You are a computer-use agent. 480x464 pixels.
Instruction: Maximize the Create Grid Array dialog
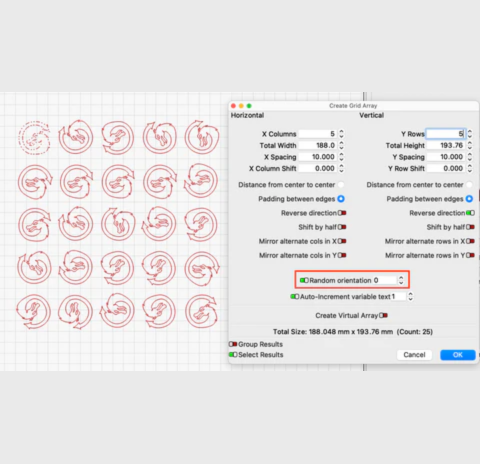tap(249, 106)
